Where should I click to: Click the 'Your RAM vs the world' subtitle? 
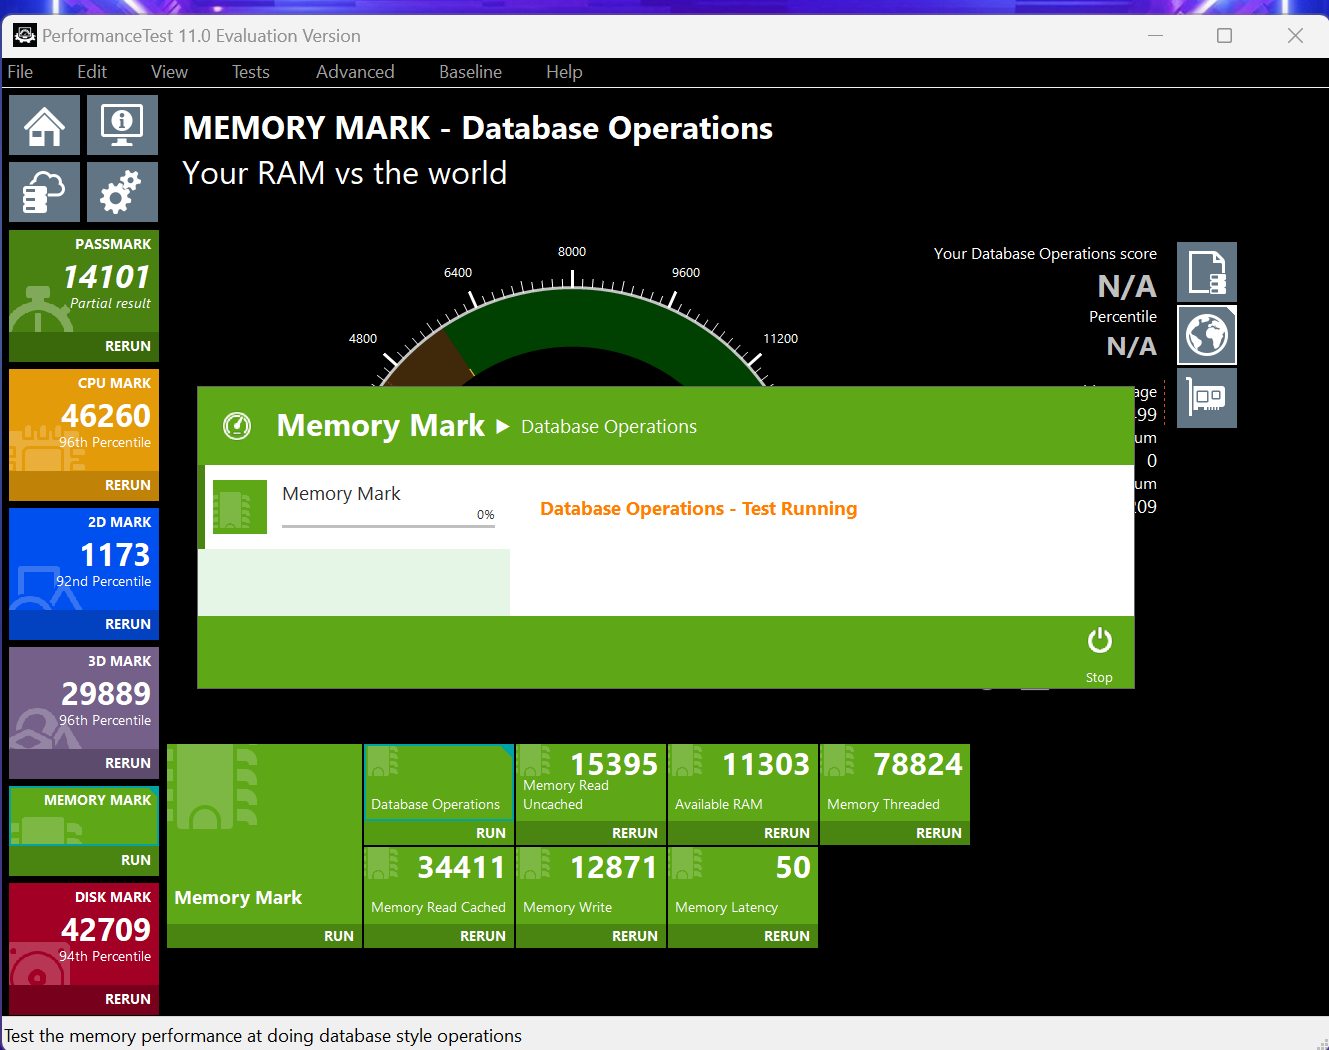pos(344,173)
